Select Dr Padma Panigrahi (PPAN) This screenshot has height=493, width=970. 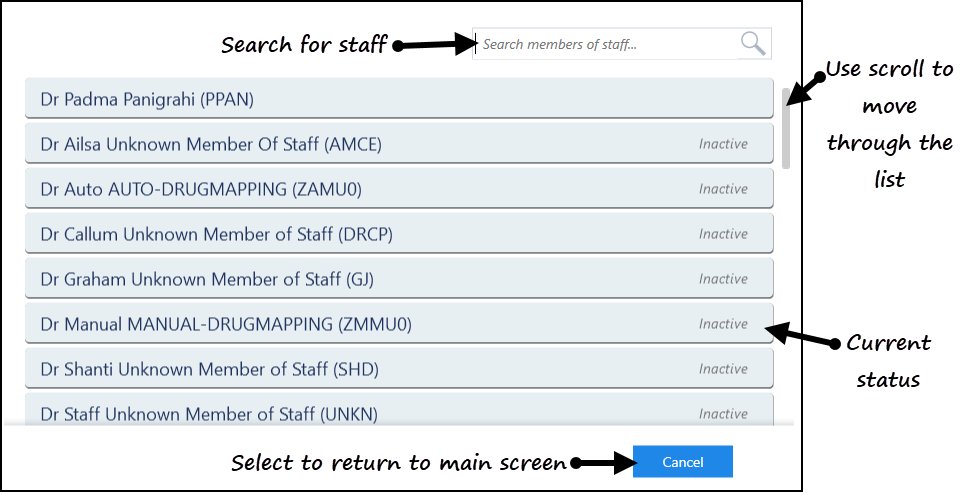click(x=399, y=98)
